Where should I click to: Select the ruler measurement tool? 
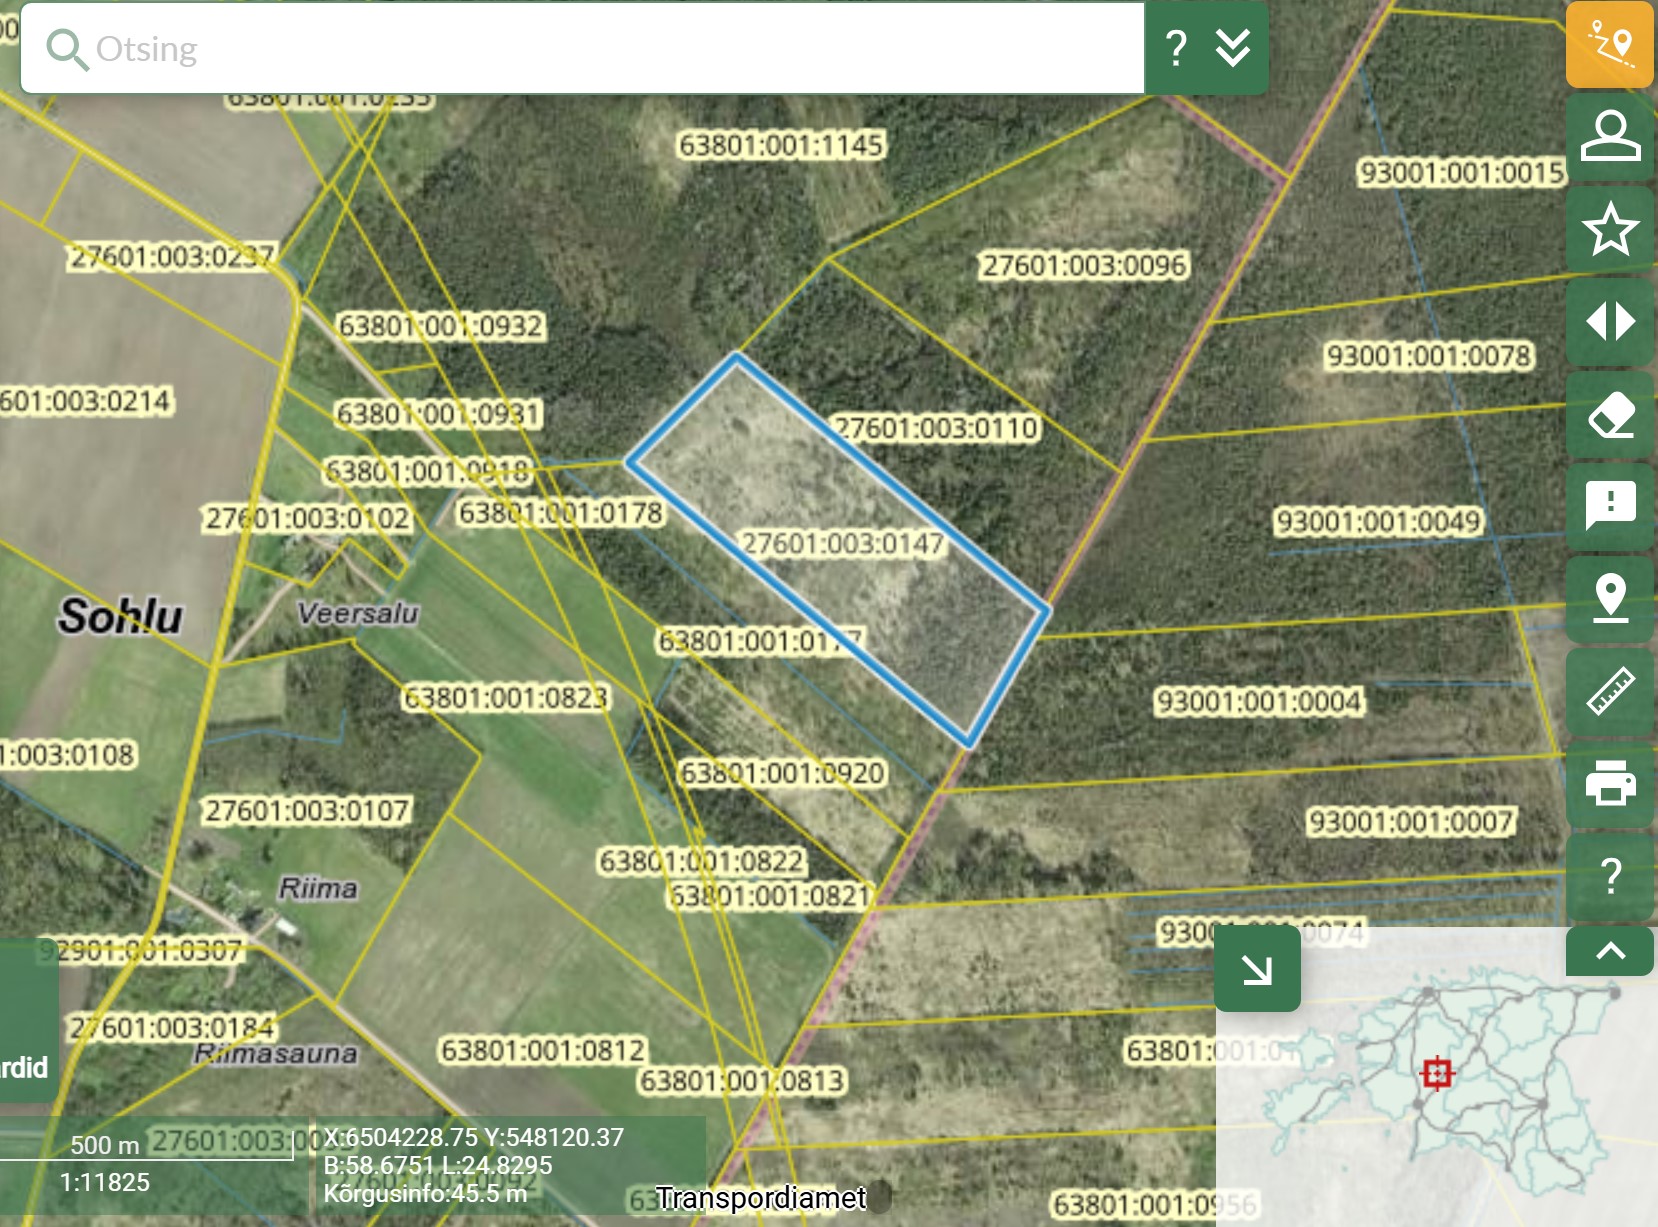pos(1609,691)
